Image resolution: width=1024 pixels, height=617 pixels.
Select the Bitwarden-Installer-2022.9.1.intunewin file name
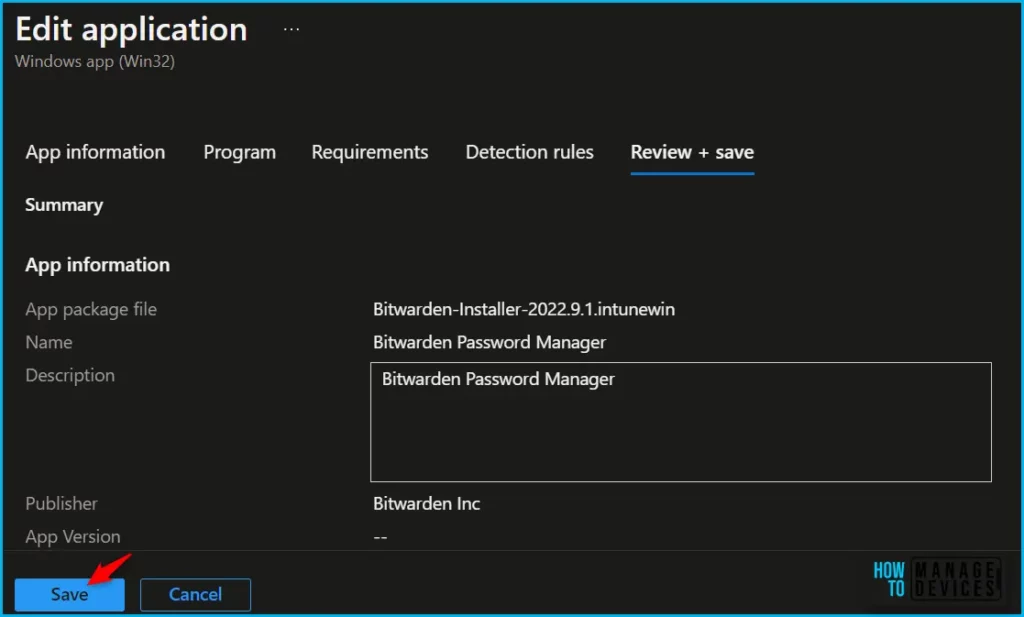524,309
